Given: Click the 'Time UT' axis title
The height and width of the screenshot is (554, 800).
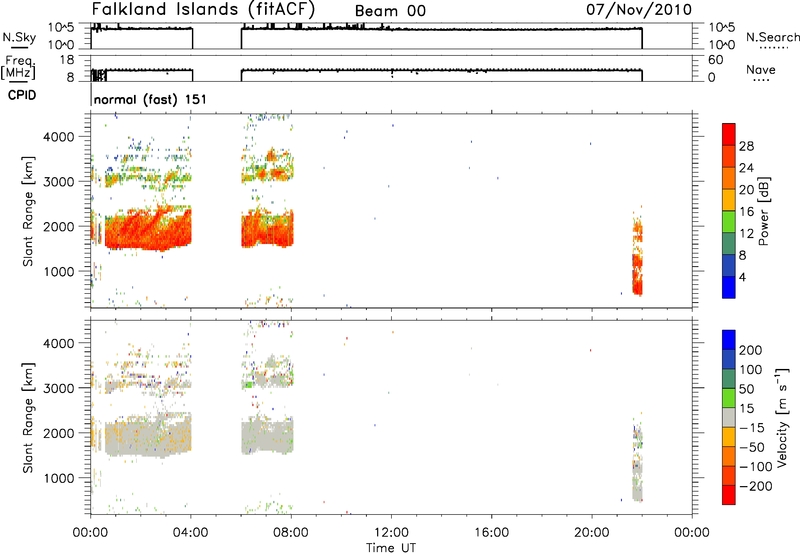Looking at the screenshot, I should pyautogui.click(x=391, y=548).
